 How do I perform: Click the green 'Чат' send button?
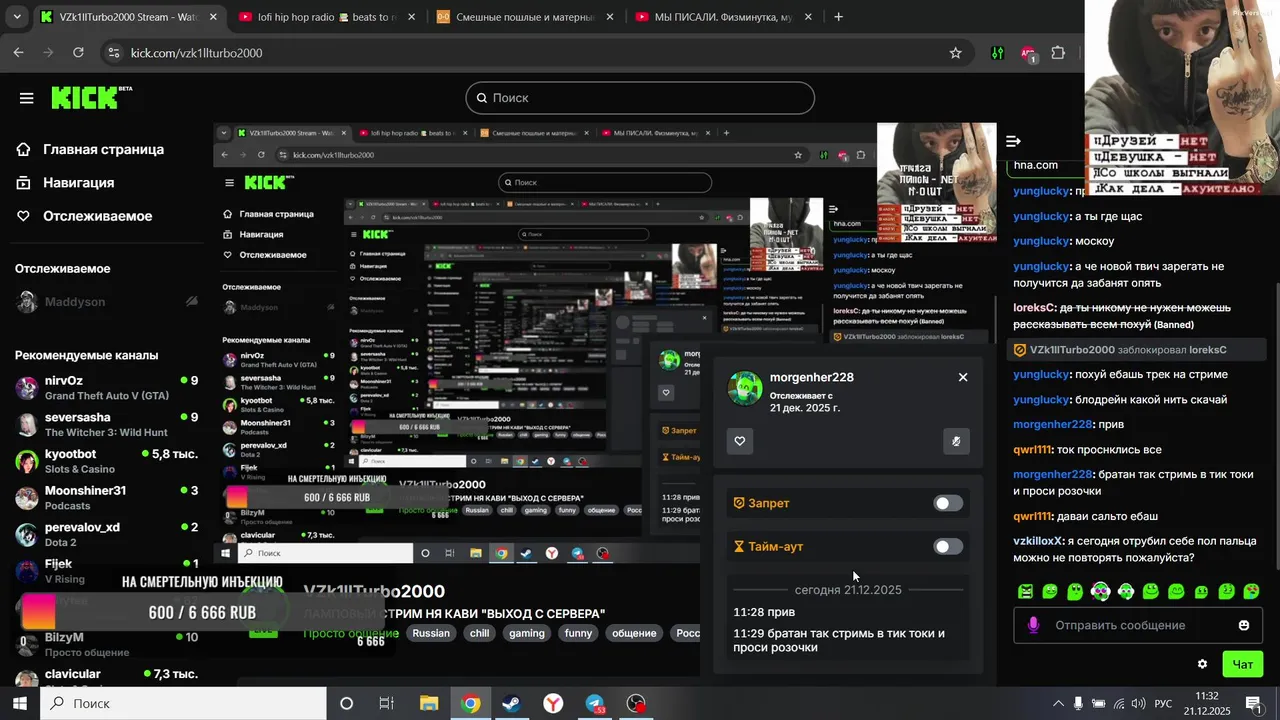[1242, 664]
